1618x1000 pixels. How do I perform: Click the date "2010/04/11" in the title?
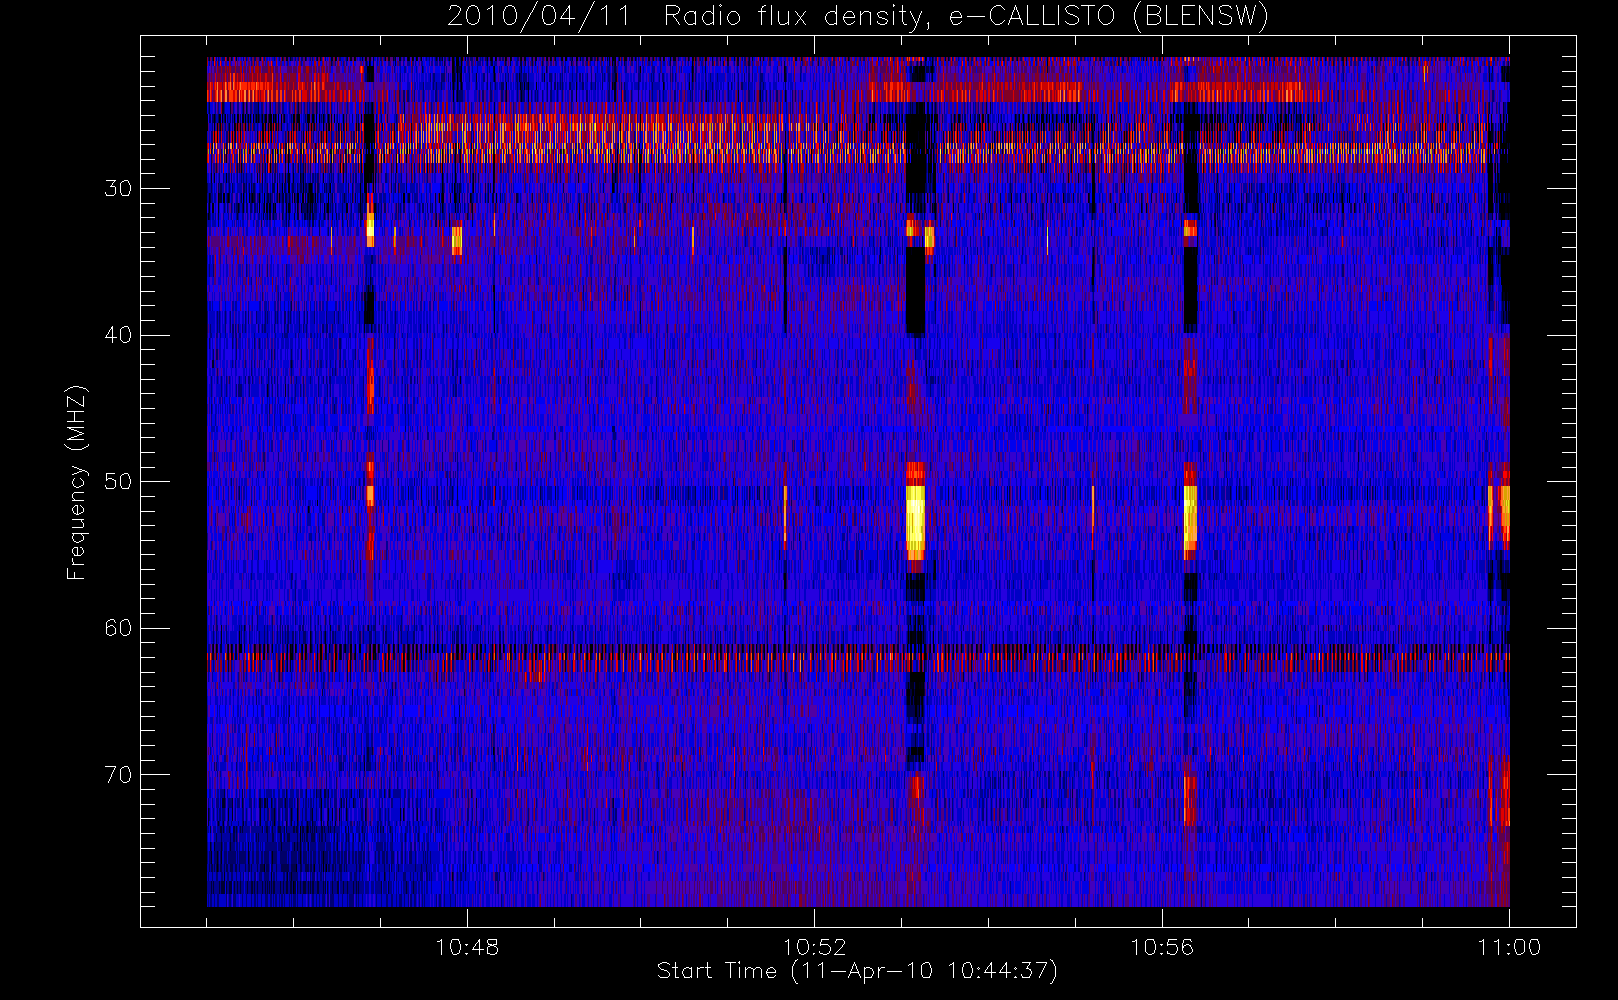[539, 17]
